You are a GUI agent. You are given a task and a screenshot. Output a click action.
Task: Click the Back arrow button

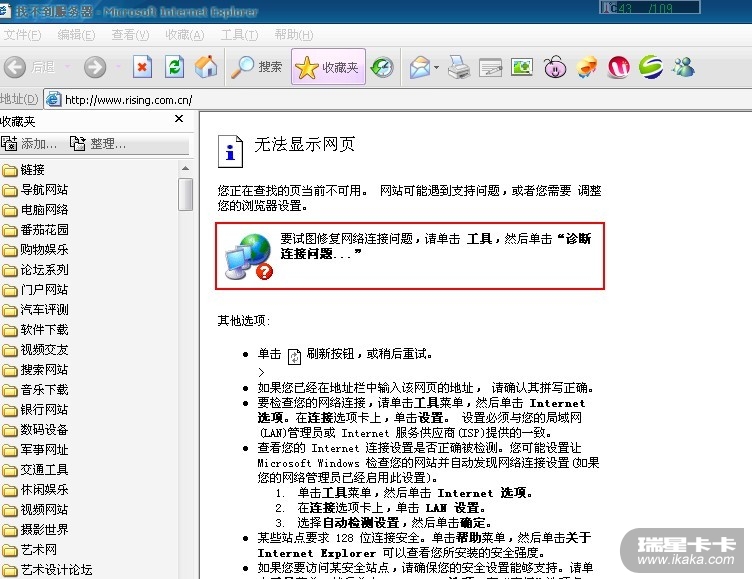pyautogui.click(x=14, y=67)
